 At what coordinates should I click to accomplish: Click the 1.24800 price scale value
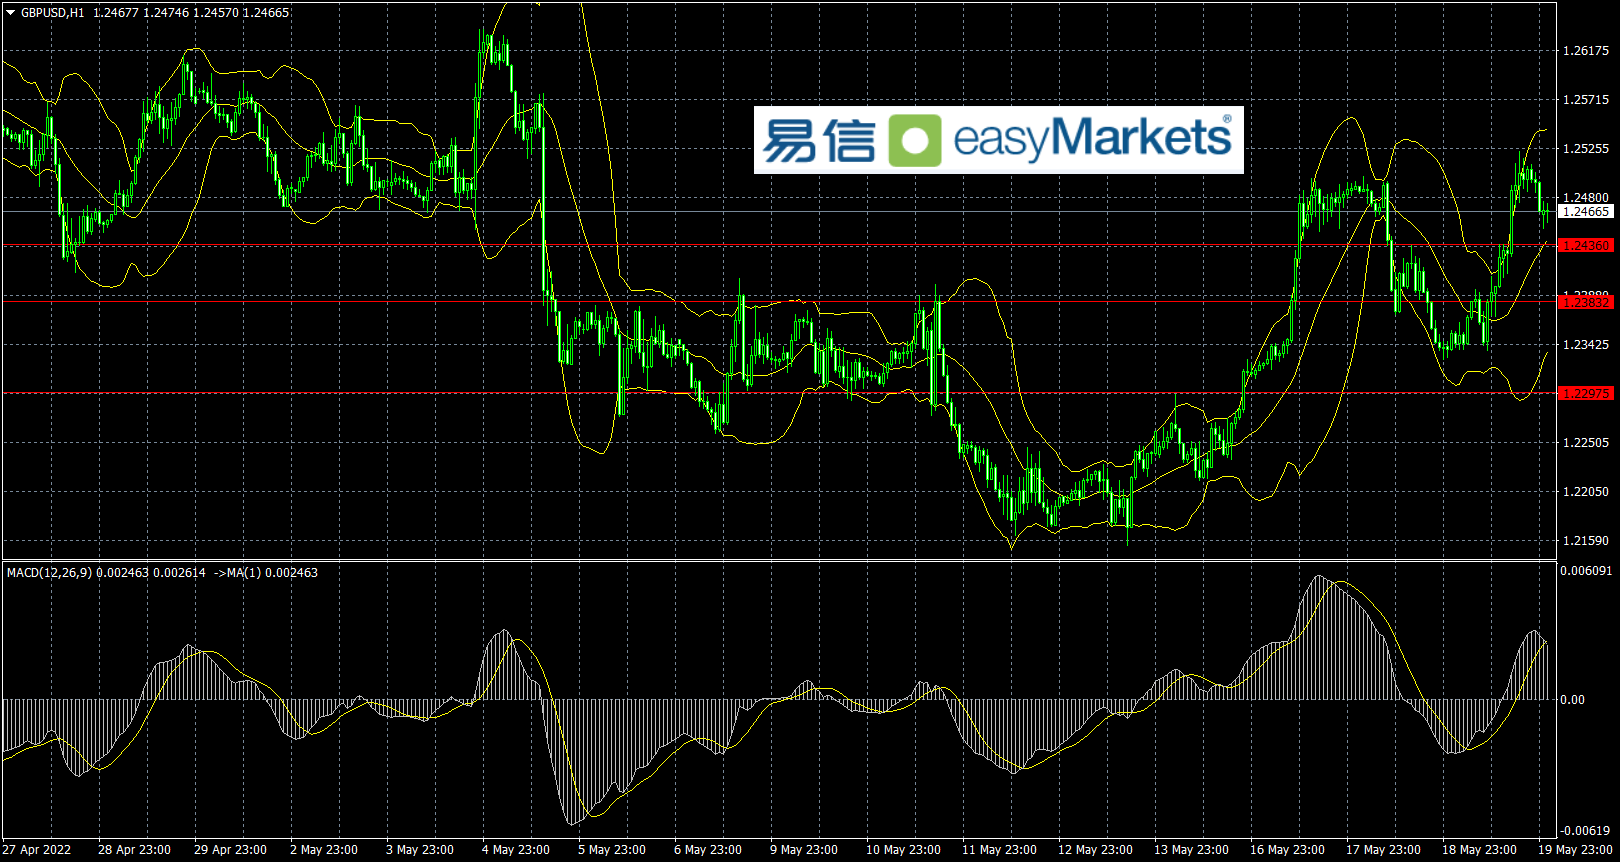coord(1586,198)
